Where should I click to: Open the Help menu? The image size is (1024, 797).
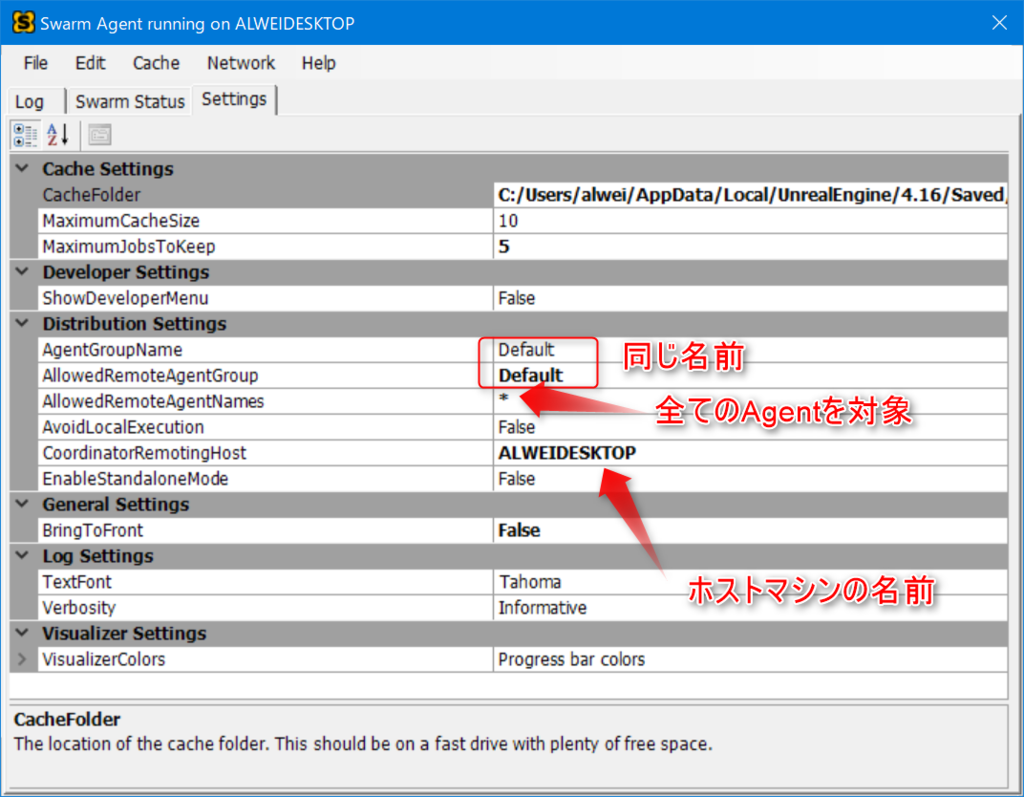click(x=319, y=63)
